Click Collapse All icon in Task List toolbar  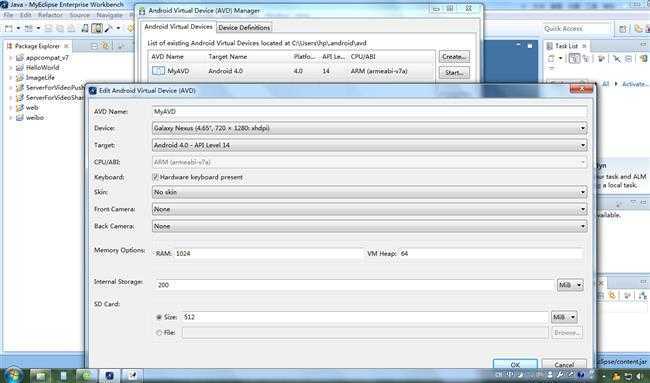(x=628, y=59)
